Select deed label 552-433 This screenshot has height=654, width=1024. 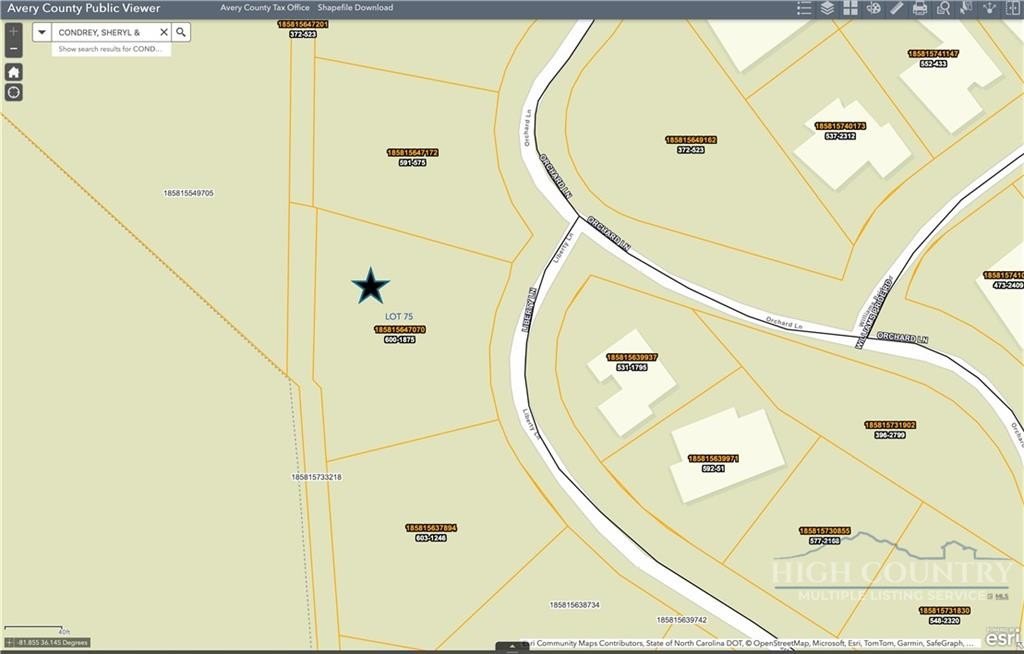[x=933, y=63]
